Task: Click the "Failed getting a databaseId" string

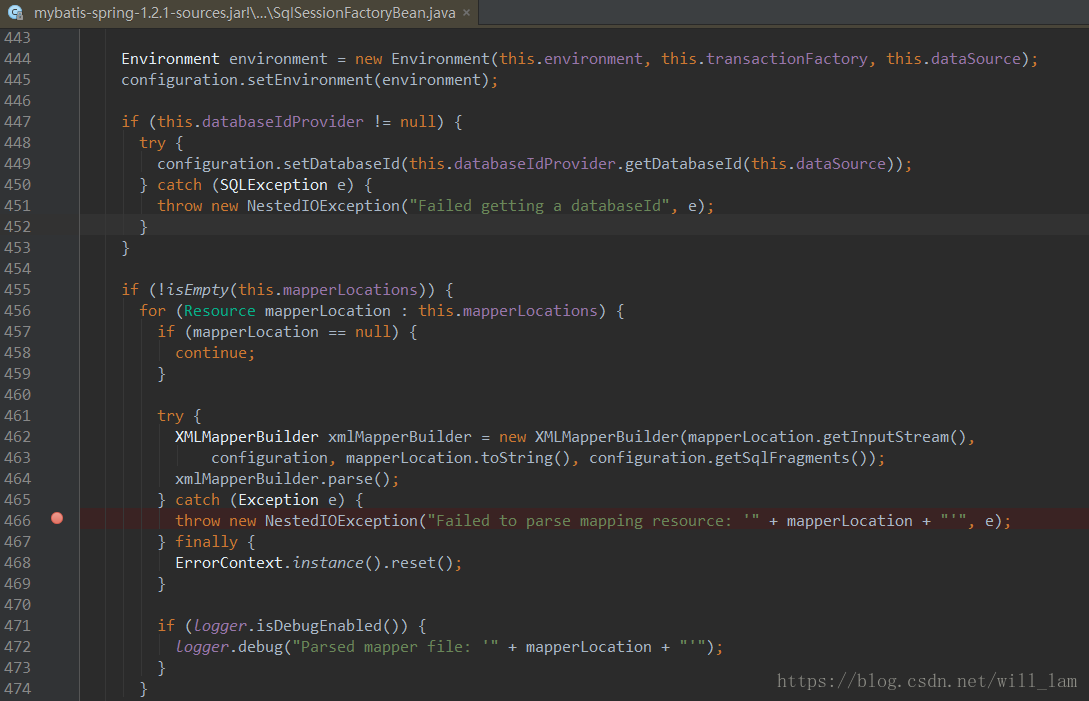Action: tap(540, 206)
